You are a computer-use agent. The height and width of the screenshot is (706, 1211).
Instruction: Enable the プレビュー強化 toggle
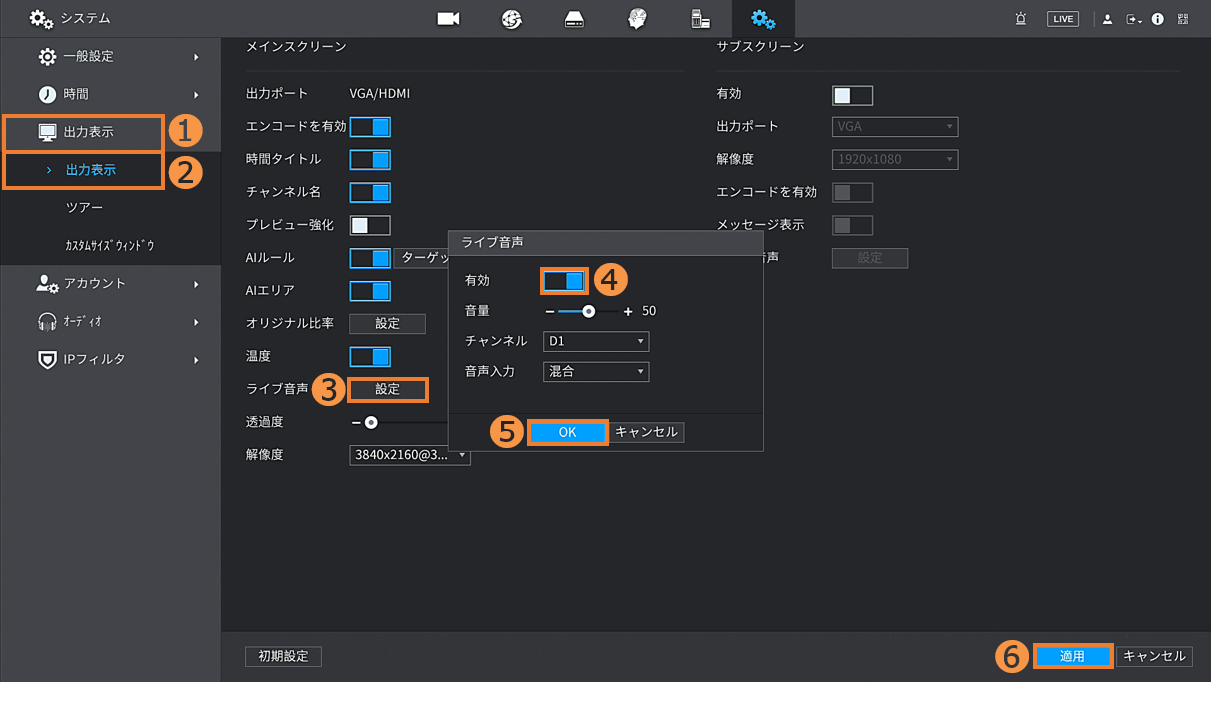point(370,225)
